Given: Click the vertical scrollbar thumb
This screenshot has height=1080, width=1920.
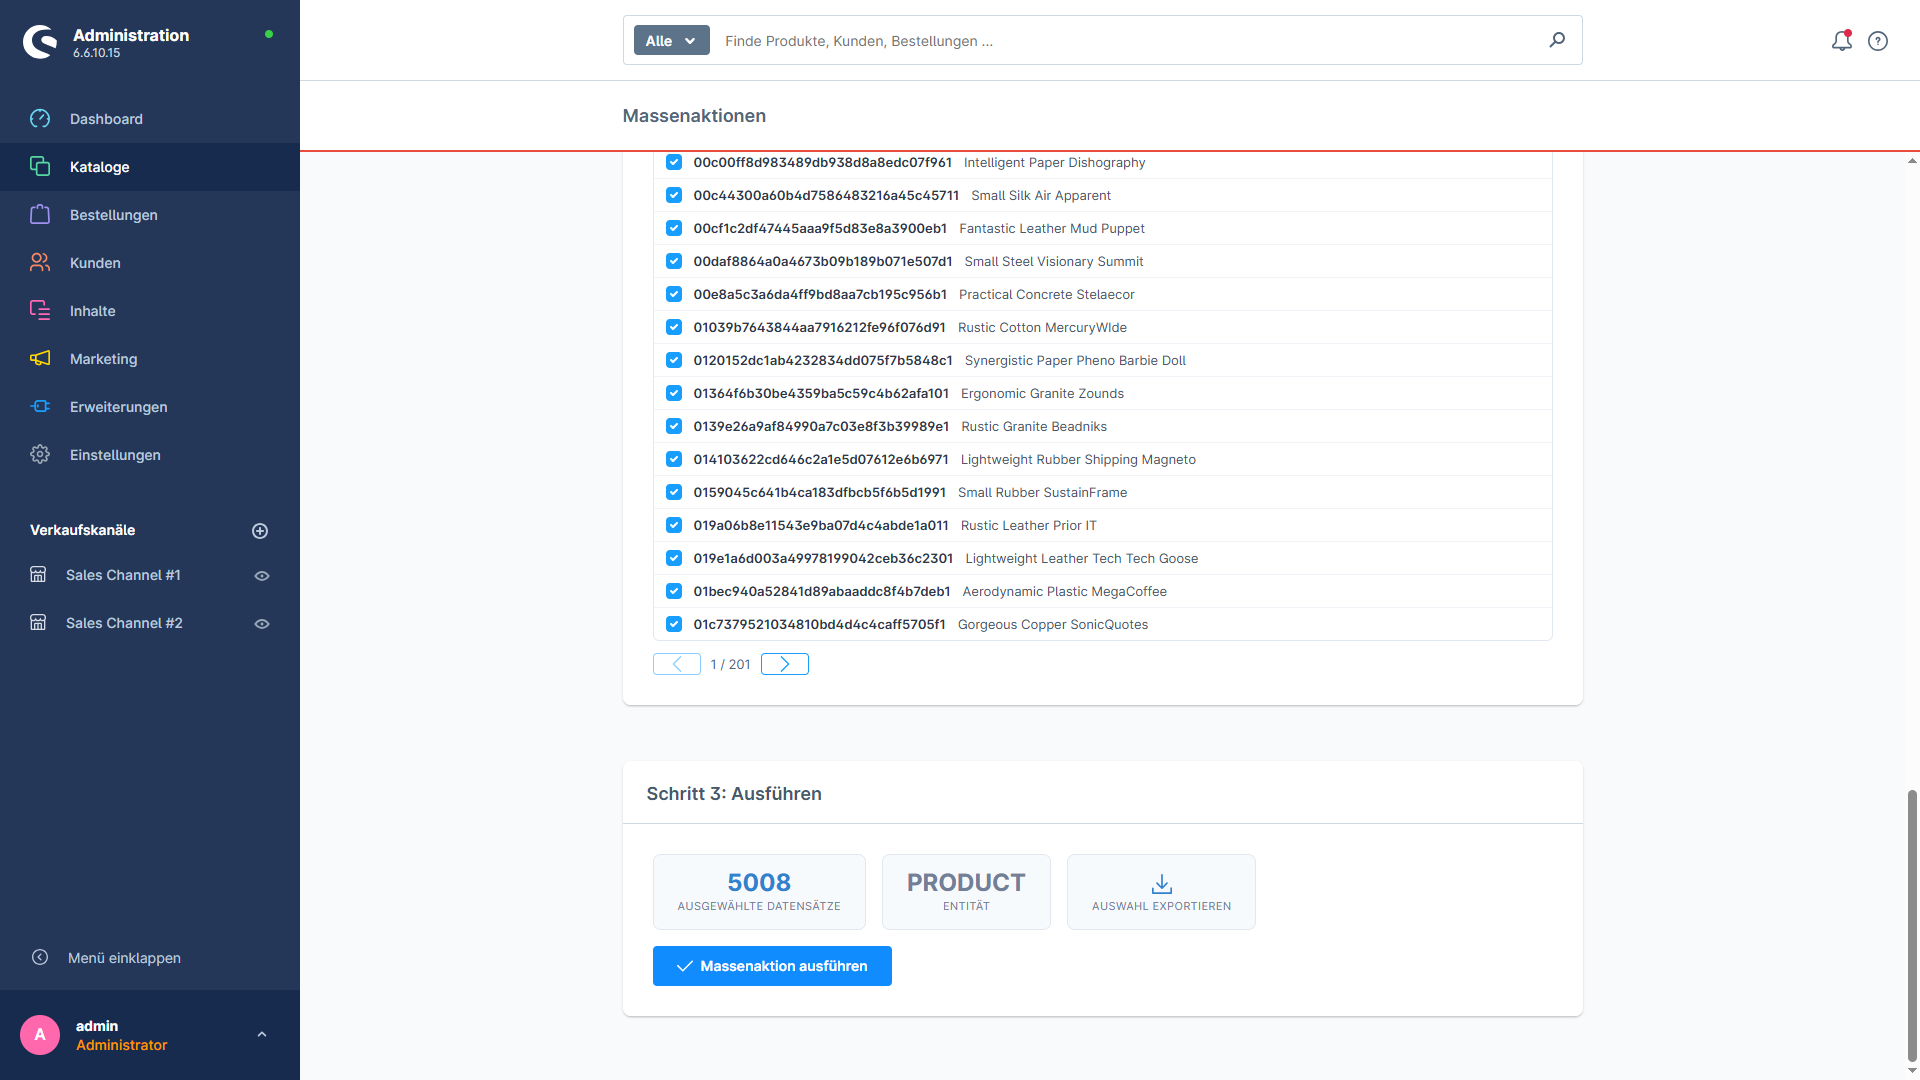Looking at the screenshot, I should tap(1912, 925).
